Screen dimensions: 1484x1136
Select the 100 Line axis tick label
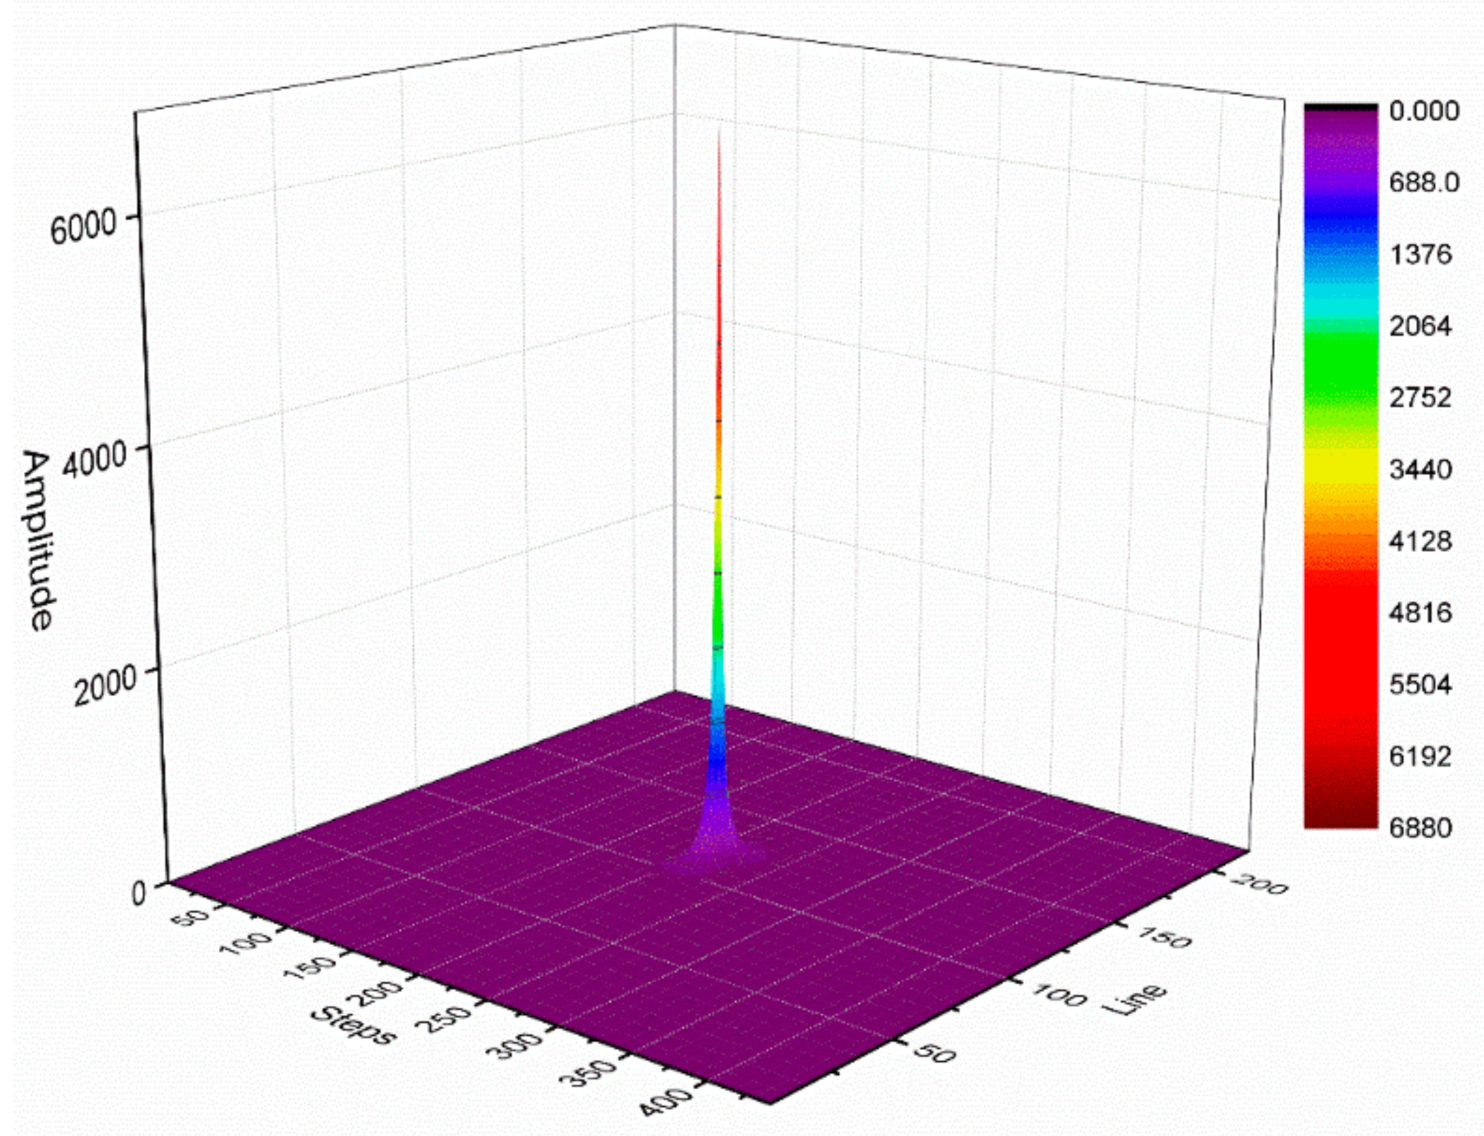1059,995
